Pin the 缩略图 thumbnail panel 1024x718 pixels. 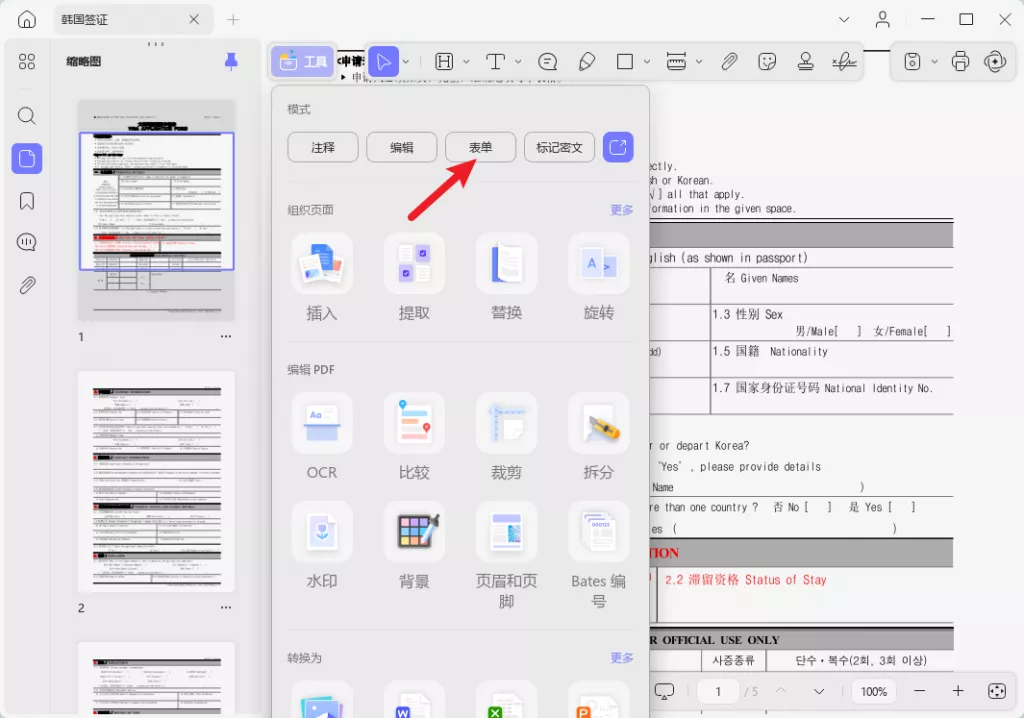click(x=230, y=61)
